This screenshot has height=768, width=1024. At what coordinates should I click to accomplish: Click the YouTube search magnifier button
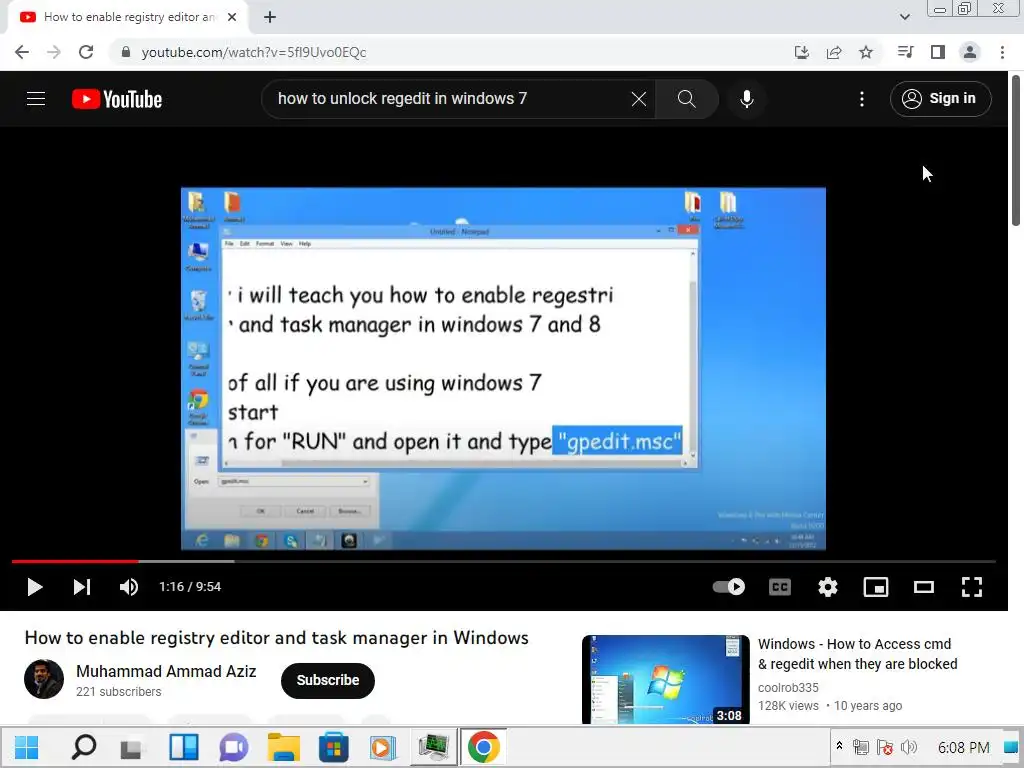686,99
